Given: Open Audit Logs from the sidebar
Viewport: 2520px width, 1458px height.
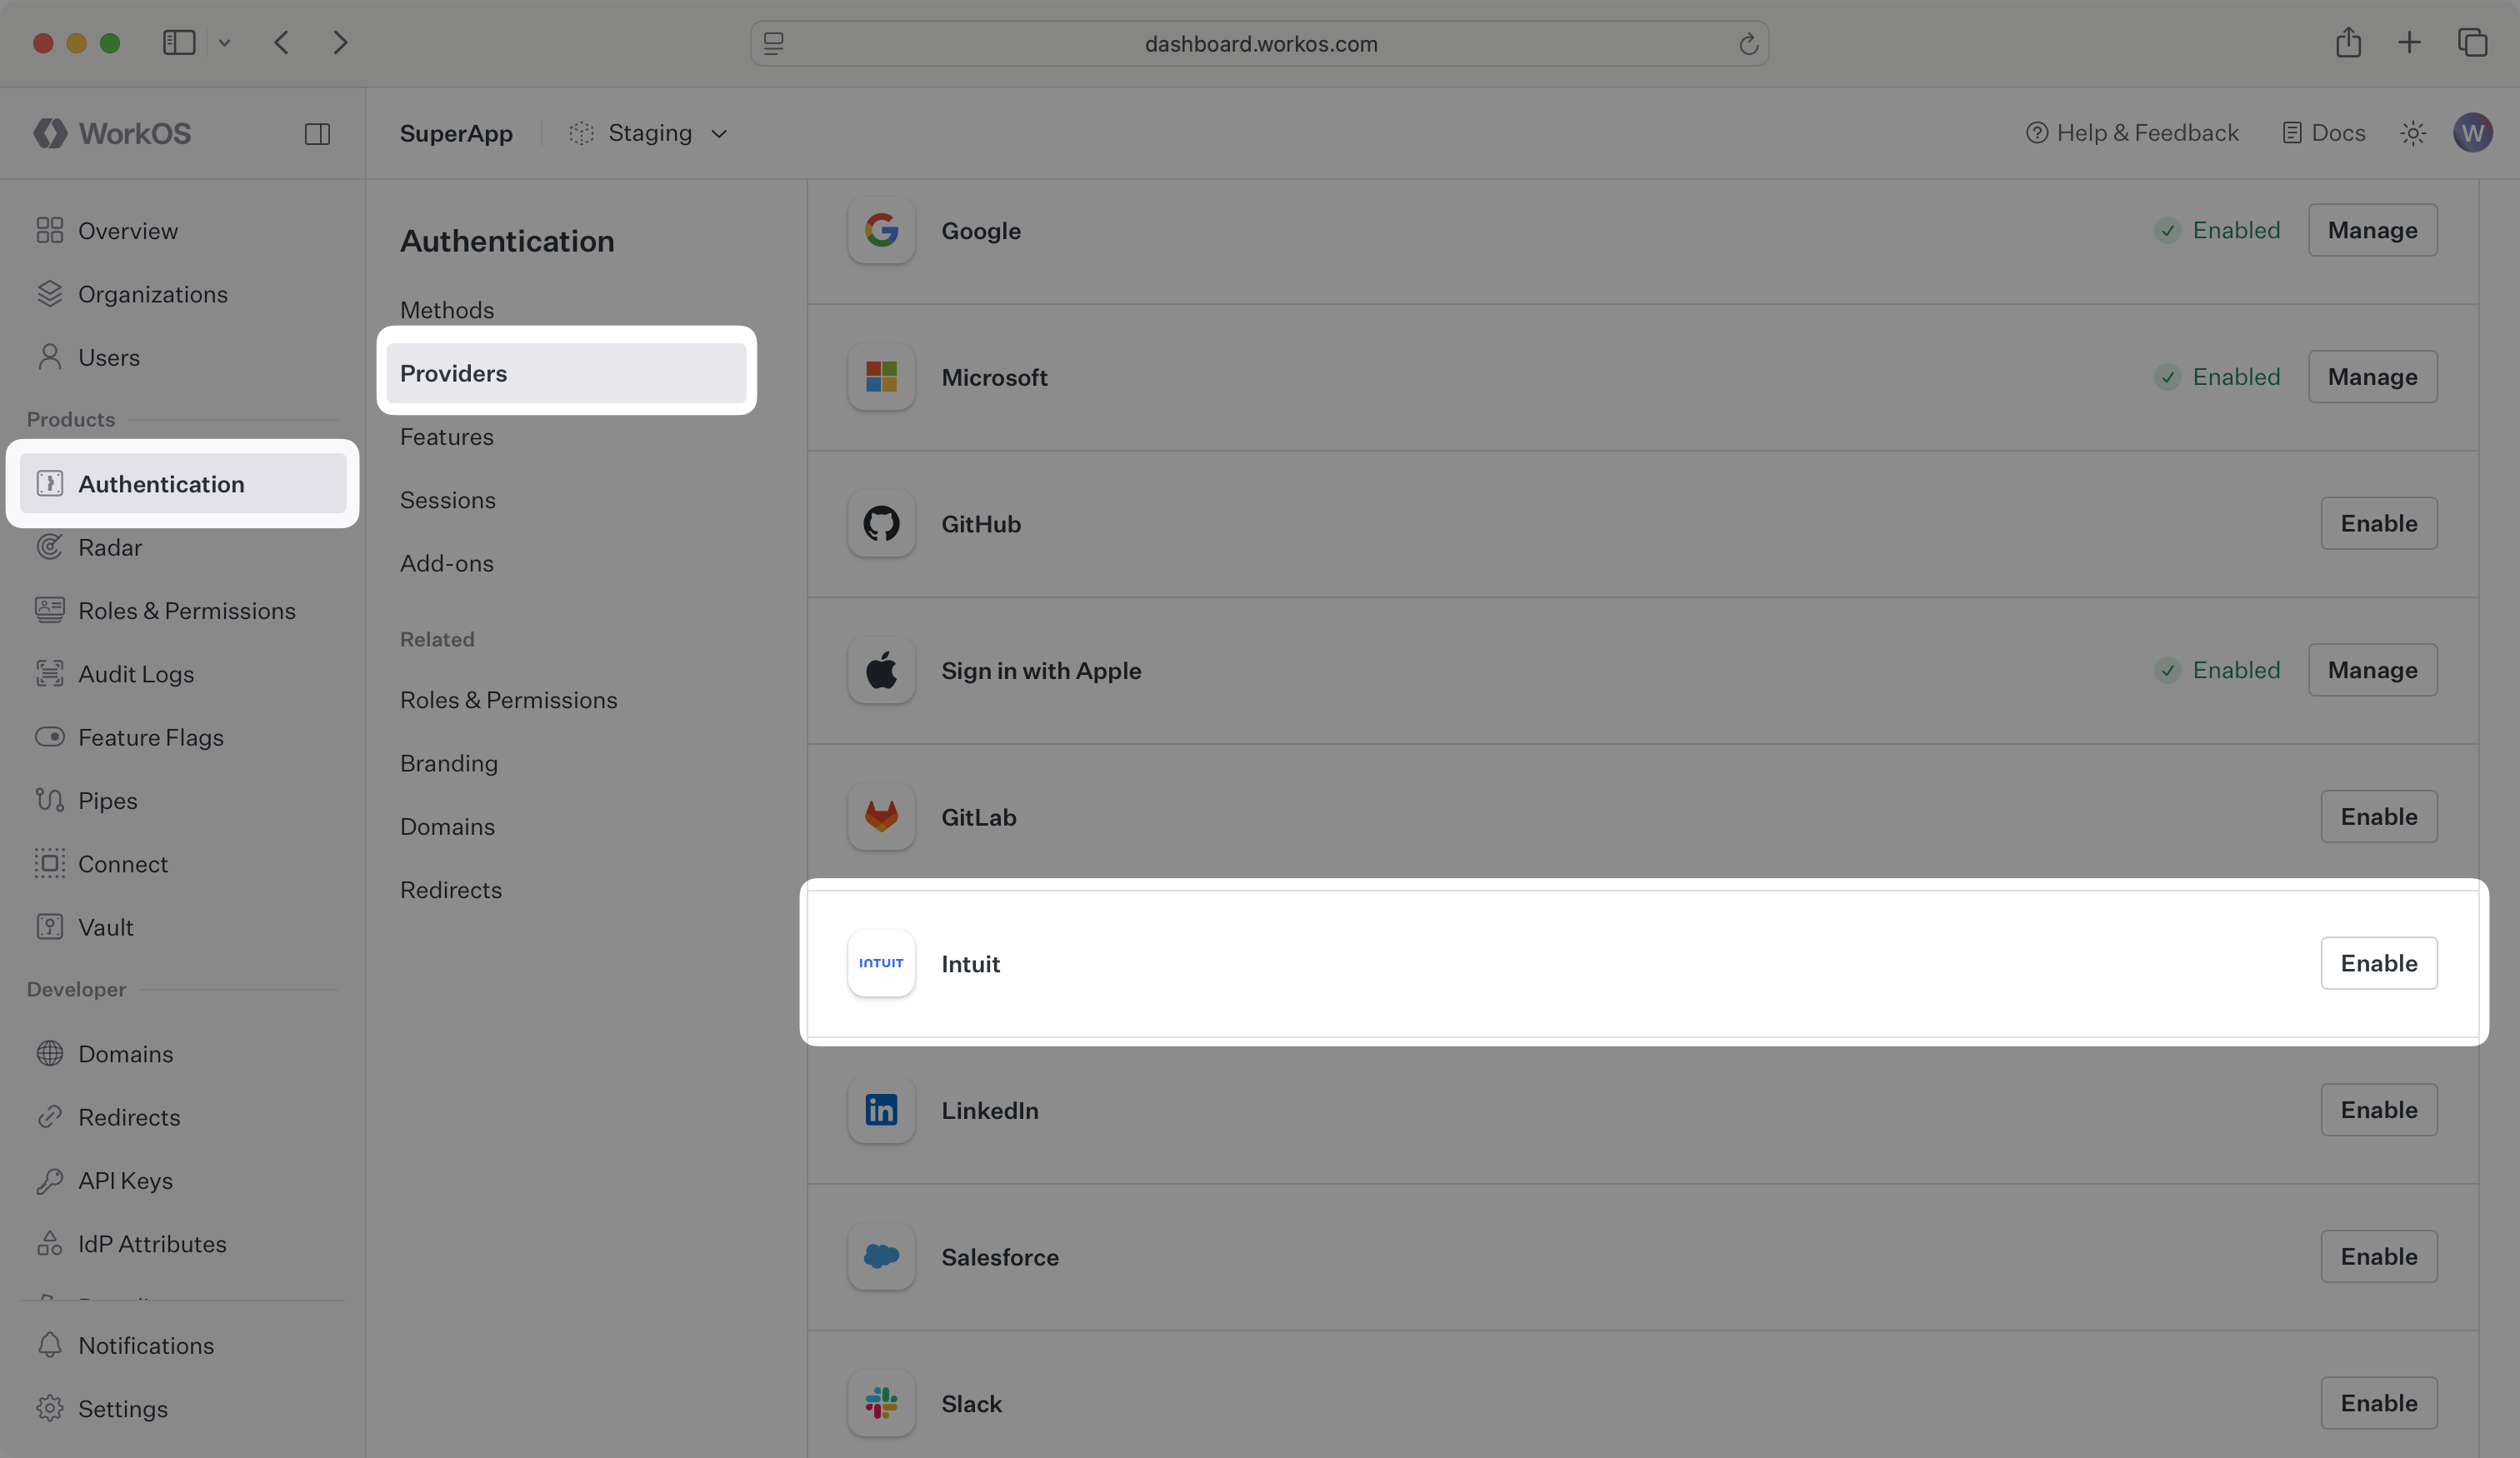Looking at the screenshot, I should coord(135,673).
